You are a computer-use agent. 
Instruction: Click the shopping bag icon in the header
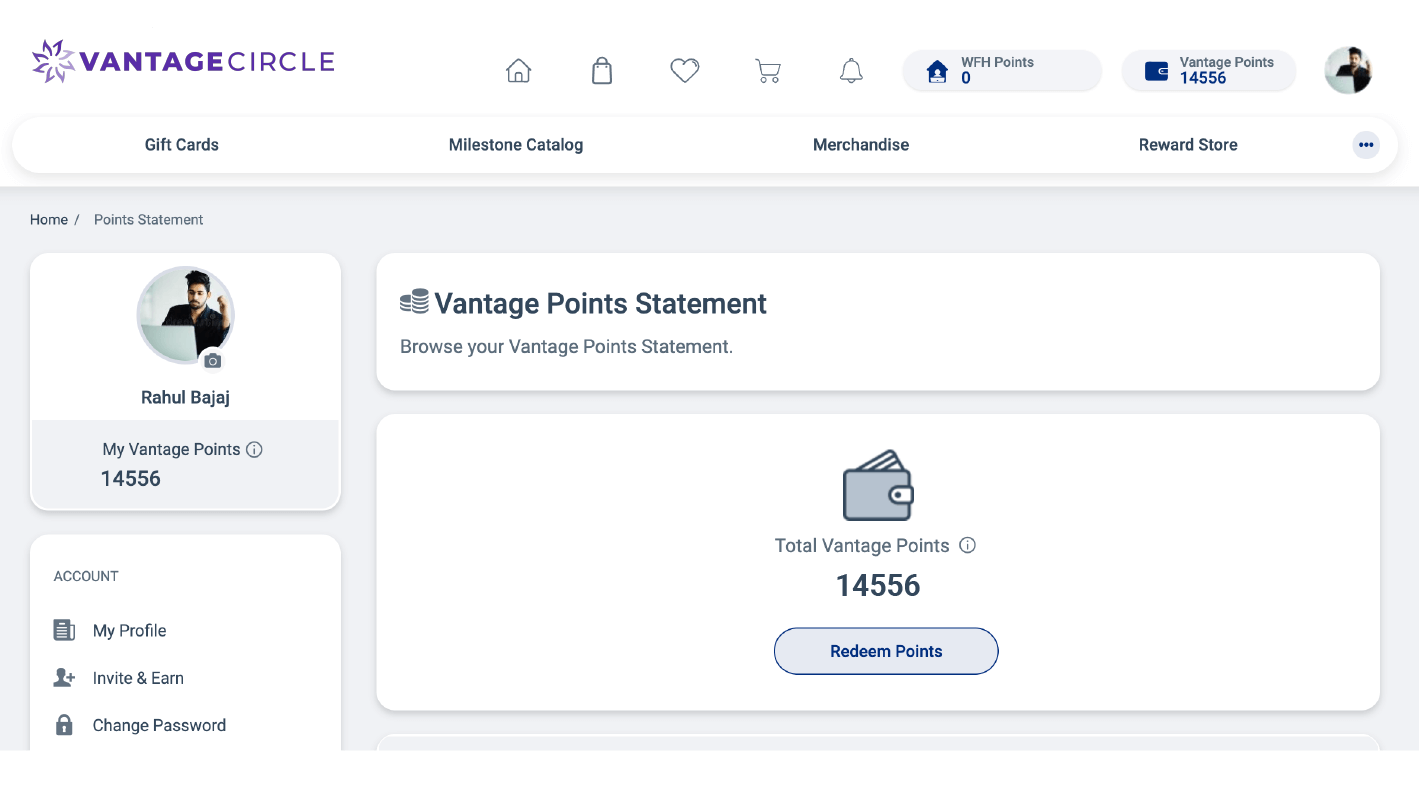pyautogui.click(x=601, y=70)
